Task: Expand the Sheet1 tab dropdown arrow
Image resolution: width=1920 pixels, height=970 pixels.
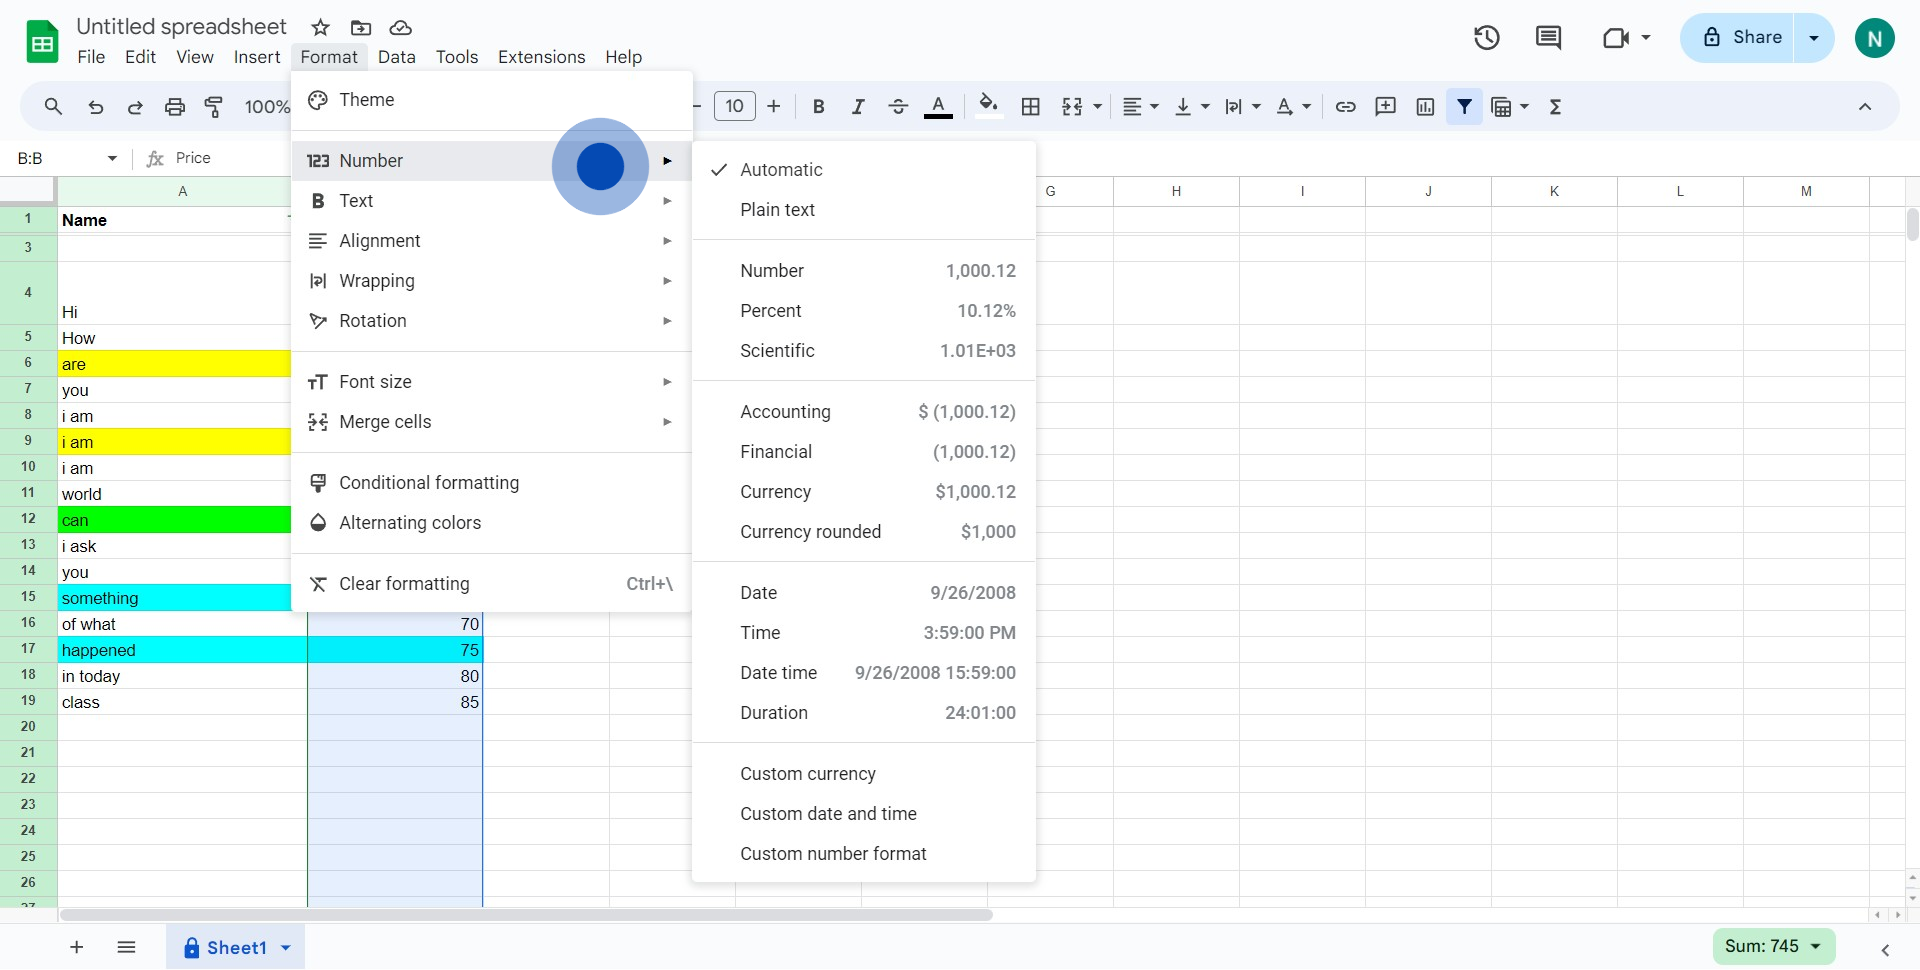Action: click(x=286, y=948)
